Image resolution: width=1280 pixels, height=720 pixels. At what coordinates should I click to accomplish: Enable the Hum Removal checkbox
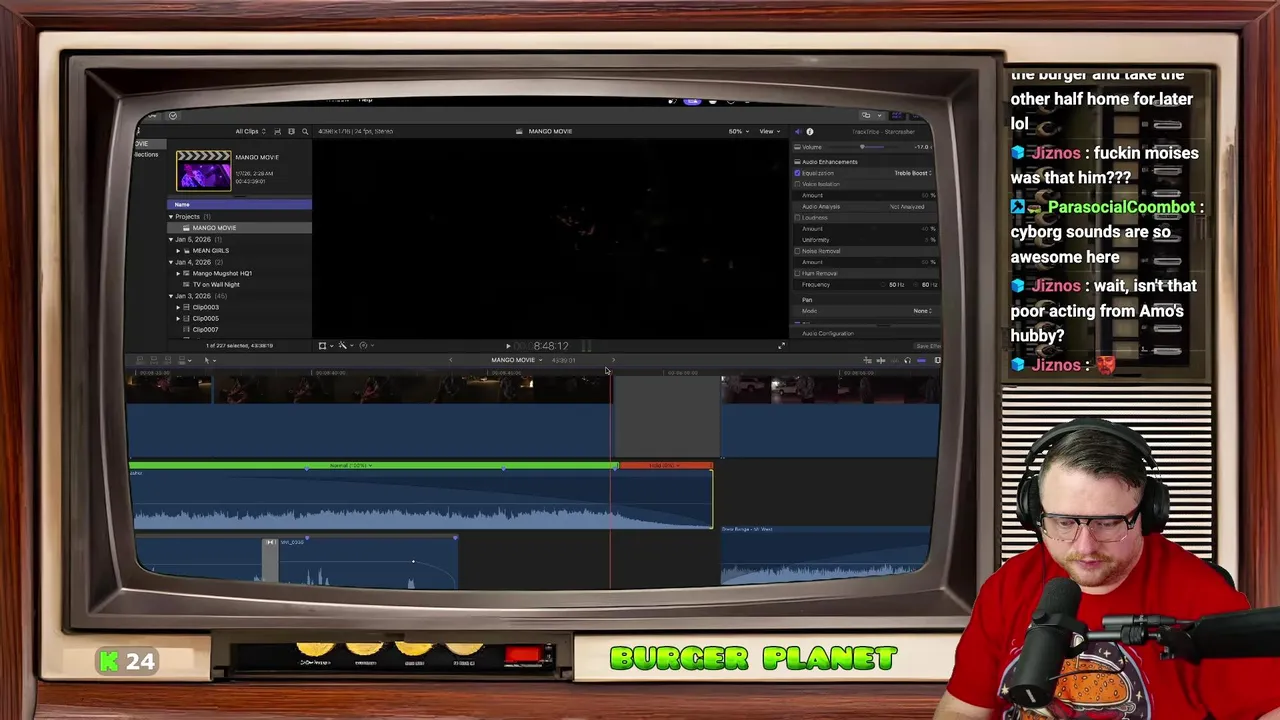pos(797,273)
